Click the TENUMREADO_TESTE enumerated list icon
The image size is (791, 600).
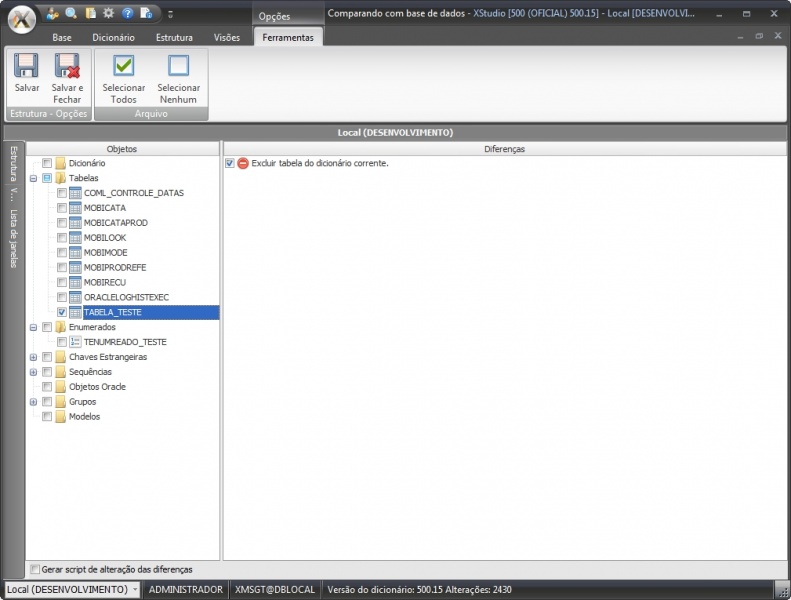tap(75, 342)
